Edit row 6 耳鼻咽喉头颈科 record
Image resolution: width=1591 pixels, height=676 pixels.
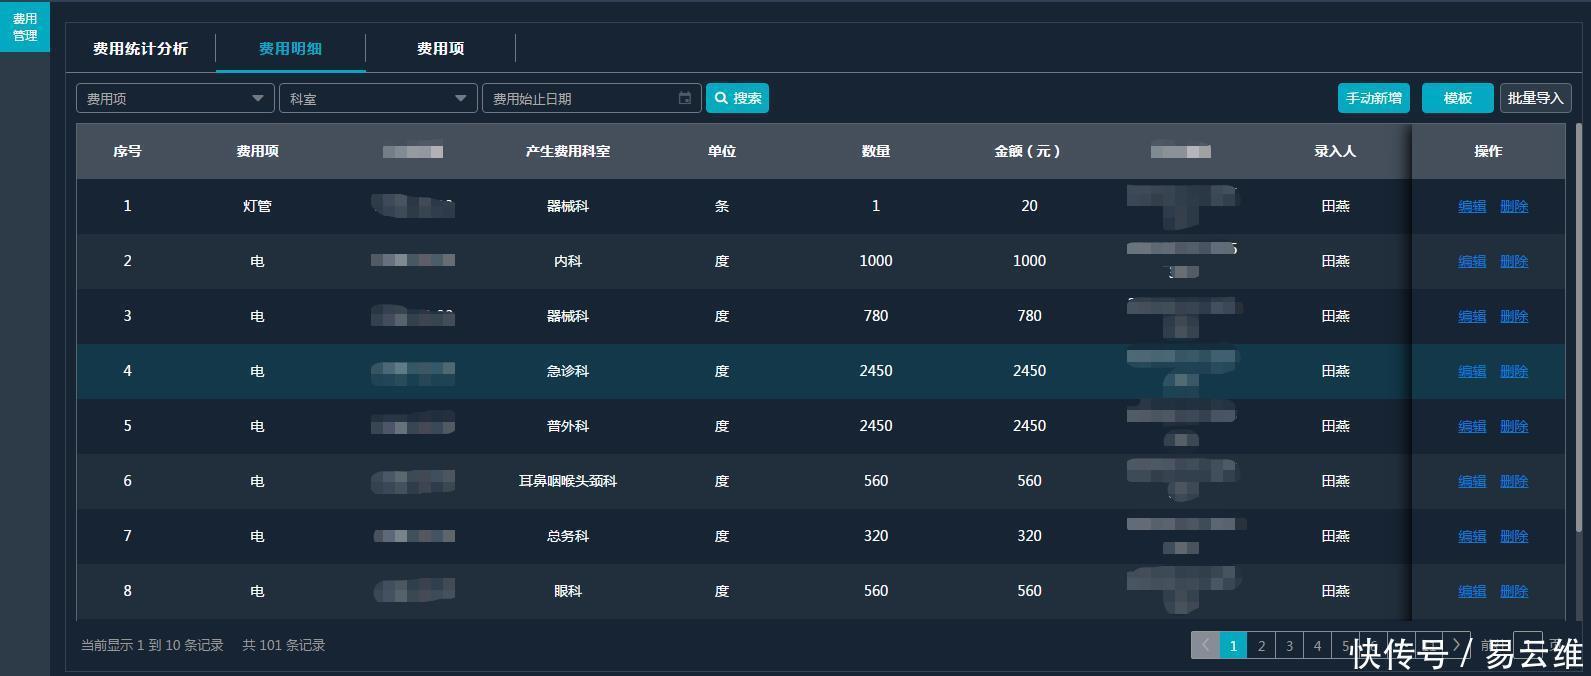coord(1472,481)
